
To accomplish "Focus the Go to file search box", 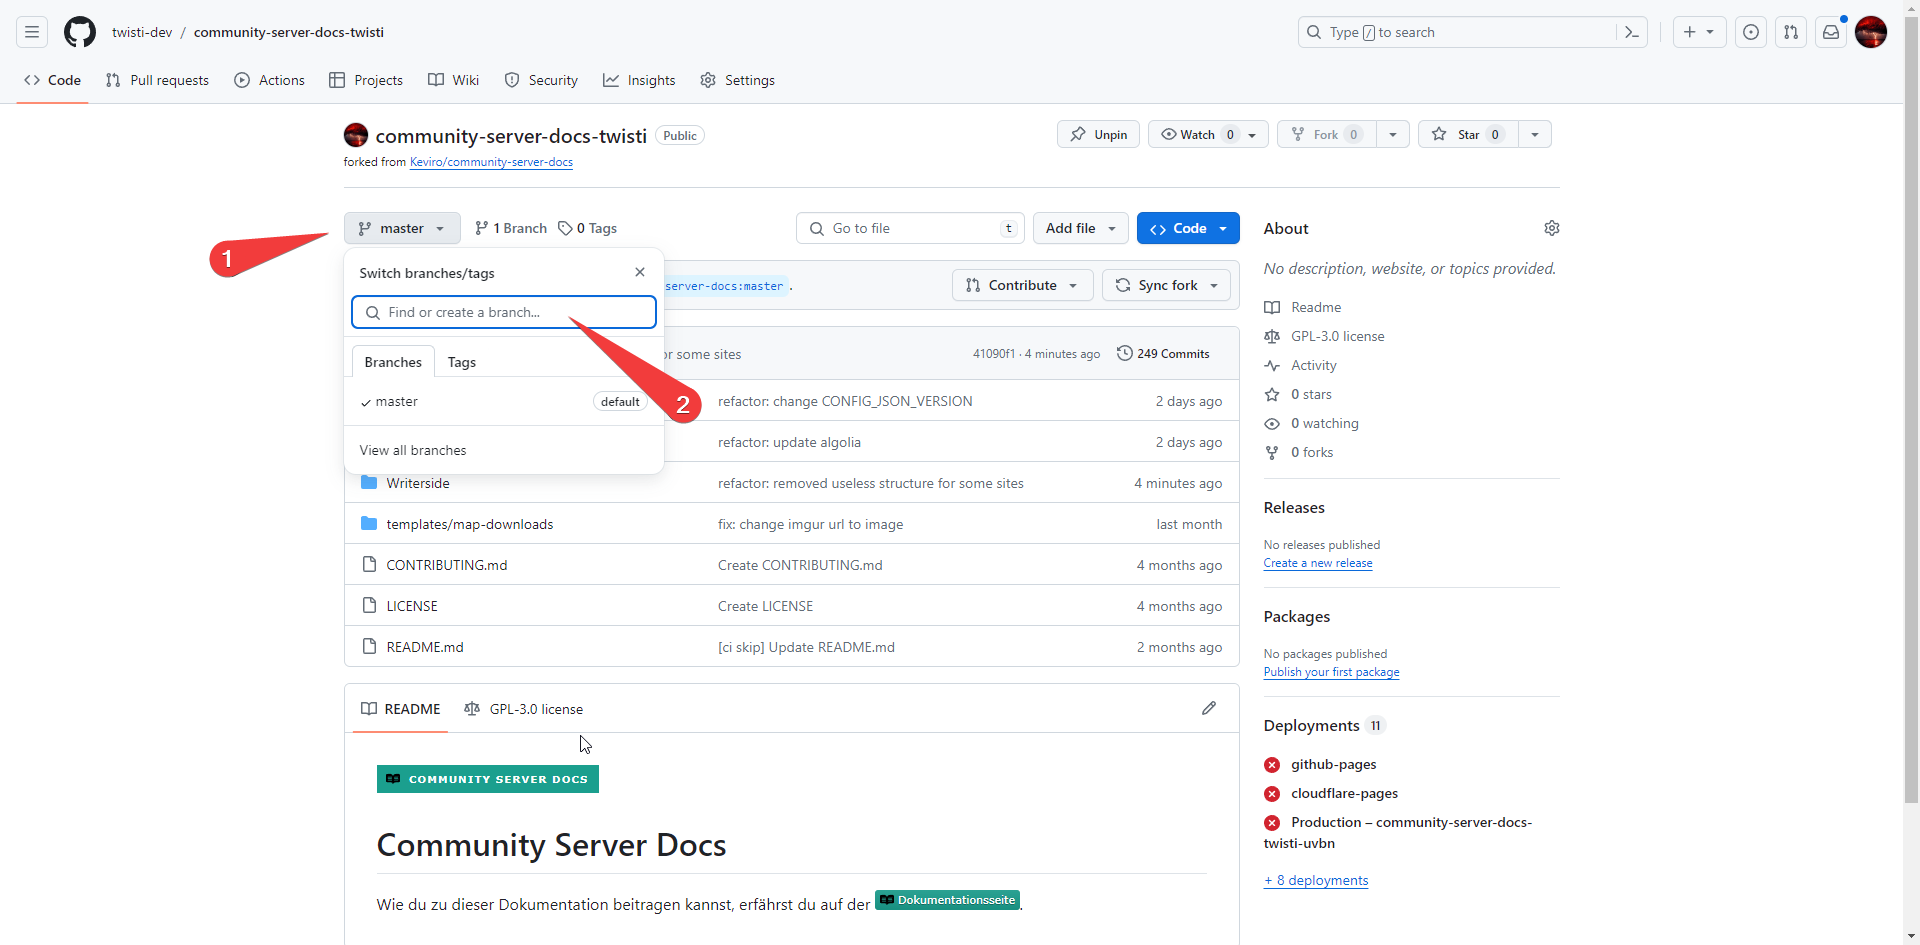I will tap(910, 228).
